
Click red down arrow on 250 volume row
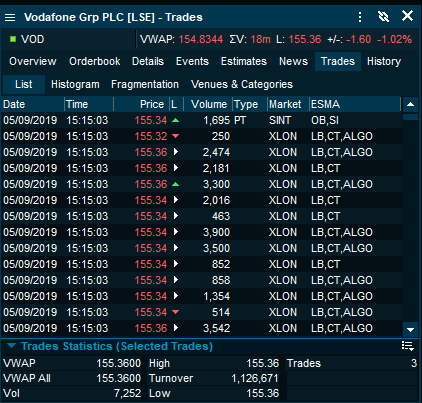175,136
